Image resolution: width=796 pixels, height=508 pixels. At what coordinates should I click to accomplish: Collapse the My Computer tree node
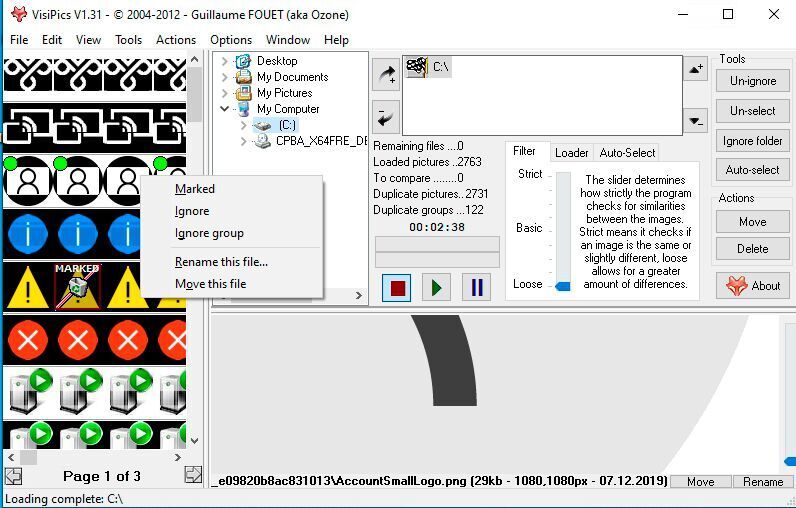pyautogui.click(x=224, y=109)
